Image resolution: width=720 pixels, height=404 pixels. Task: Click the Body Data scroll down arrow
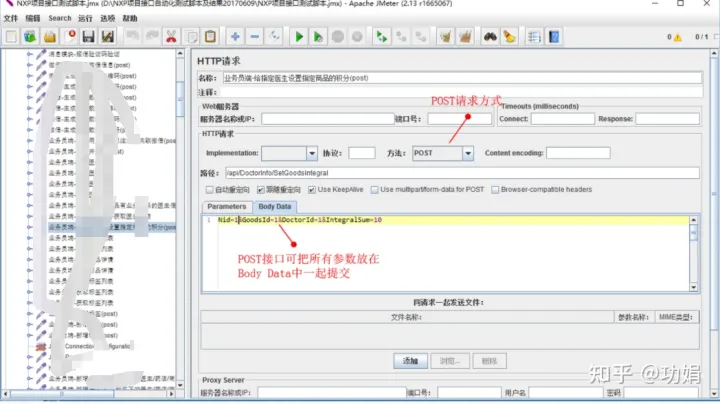click(693, 287)
